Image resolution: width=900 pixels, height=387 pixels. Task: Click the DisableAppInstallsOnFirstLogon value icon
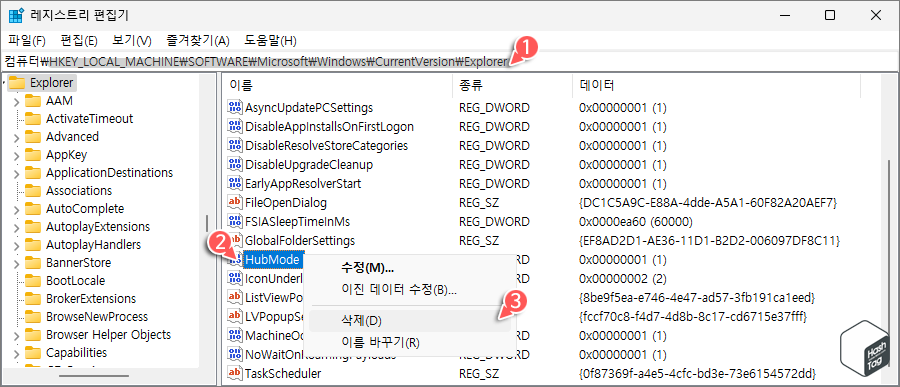click(235, 126)
